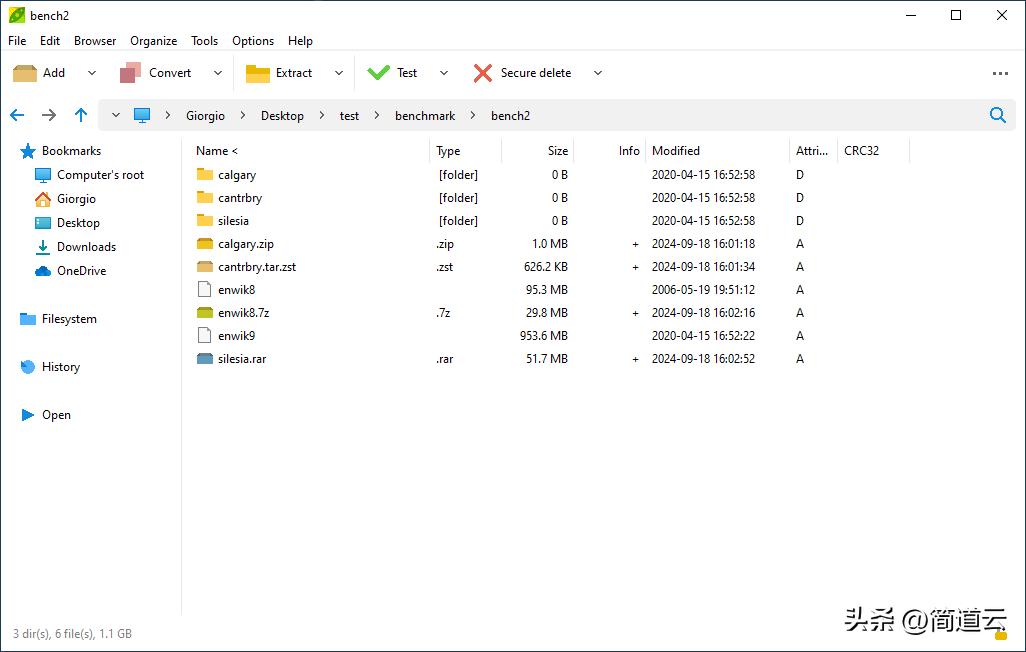
Task: Click the Extract toolbar icon
Action: 258,73
